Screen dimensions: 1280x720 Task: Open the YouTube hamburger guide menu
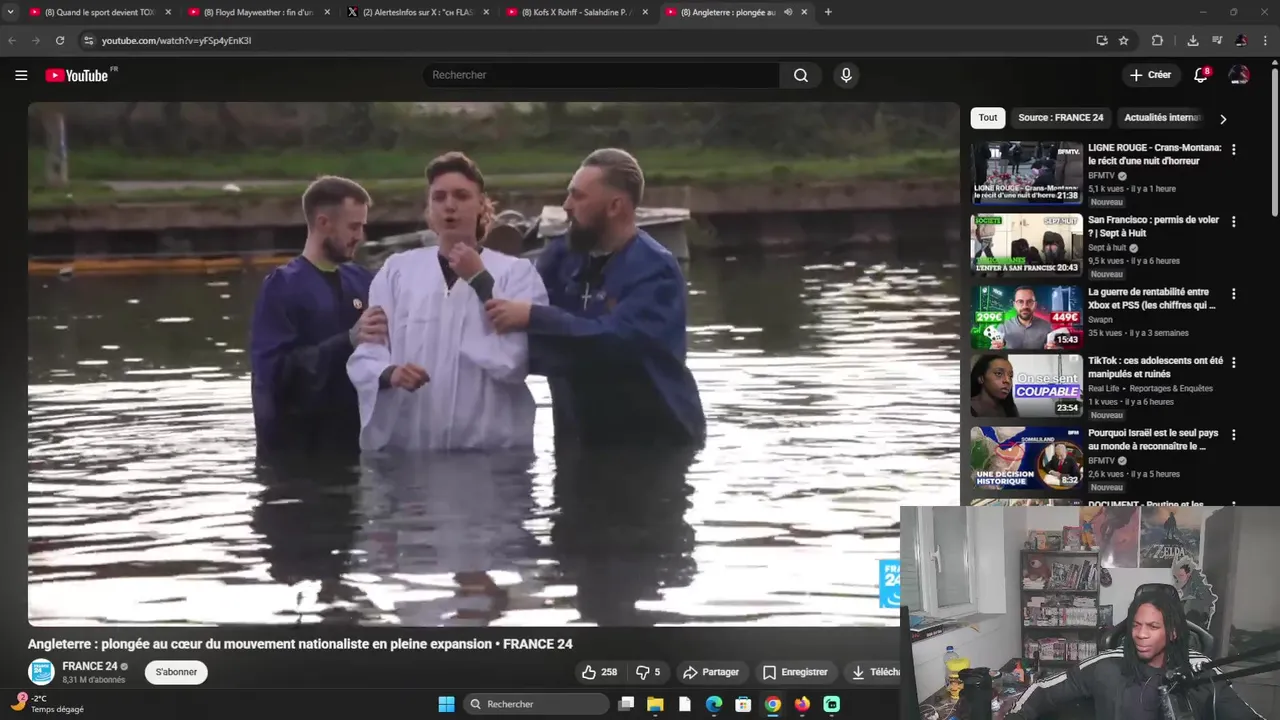(21, 75)
